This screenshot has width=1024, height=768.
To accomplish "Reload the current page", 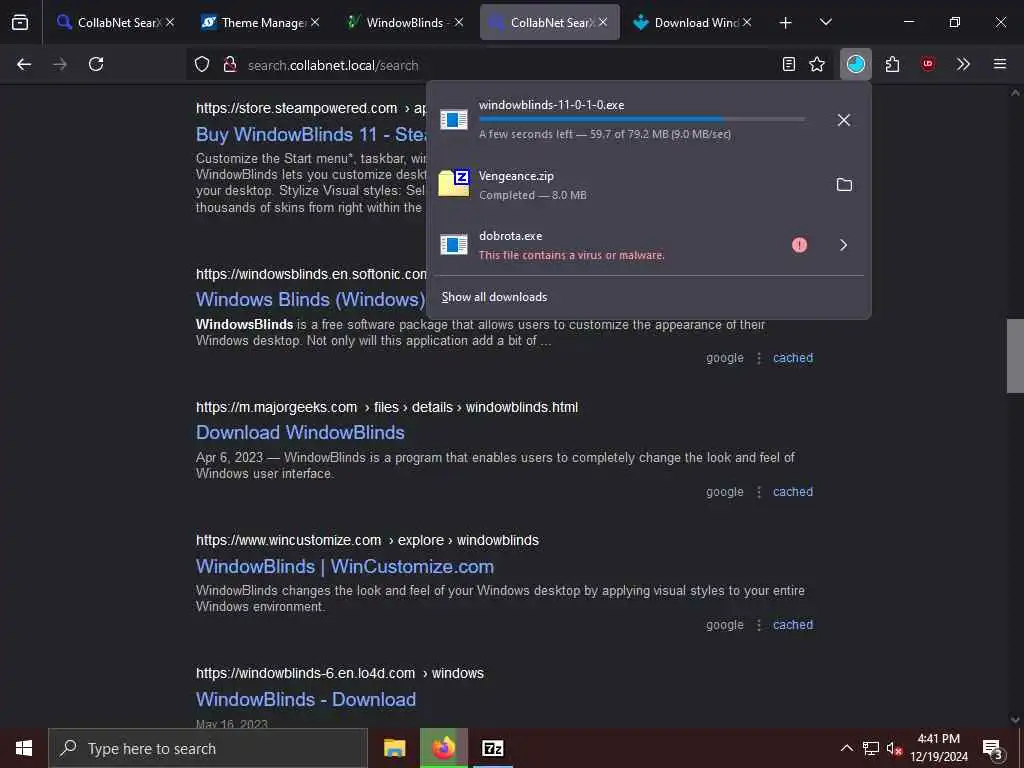I will (x=96, y=64).
